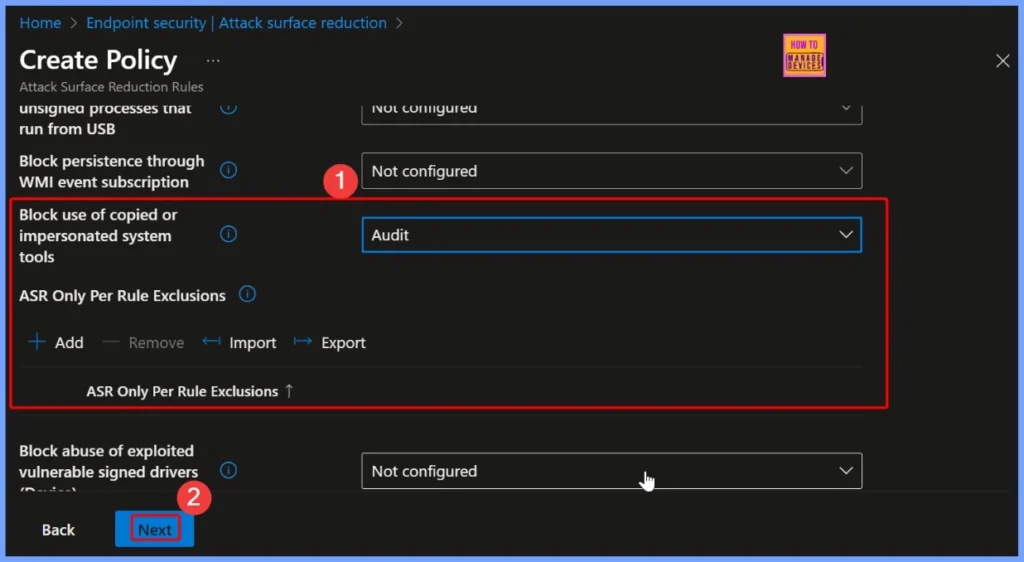Click the 'Block abuse of exploited vulnerable signed drivers' label
Image resolution: width=1024 pixels, height=562 pixels.
tap(108, 470)
